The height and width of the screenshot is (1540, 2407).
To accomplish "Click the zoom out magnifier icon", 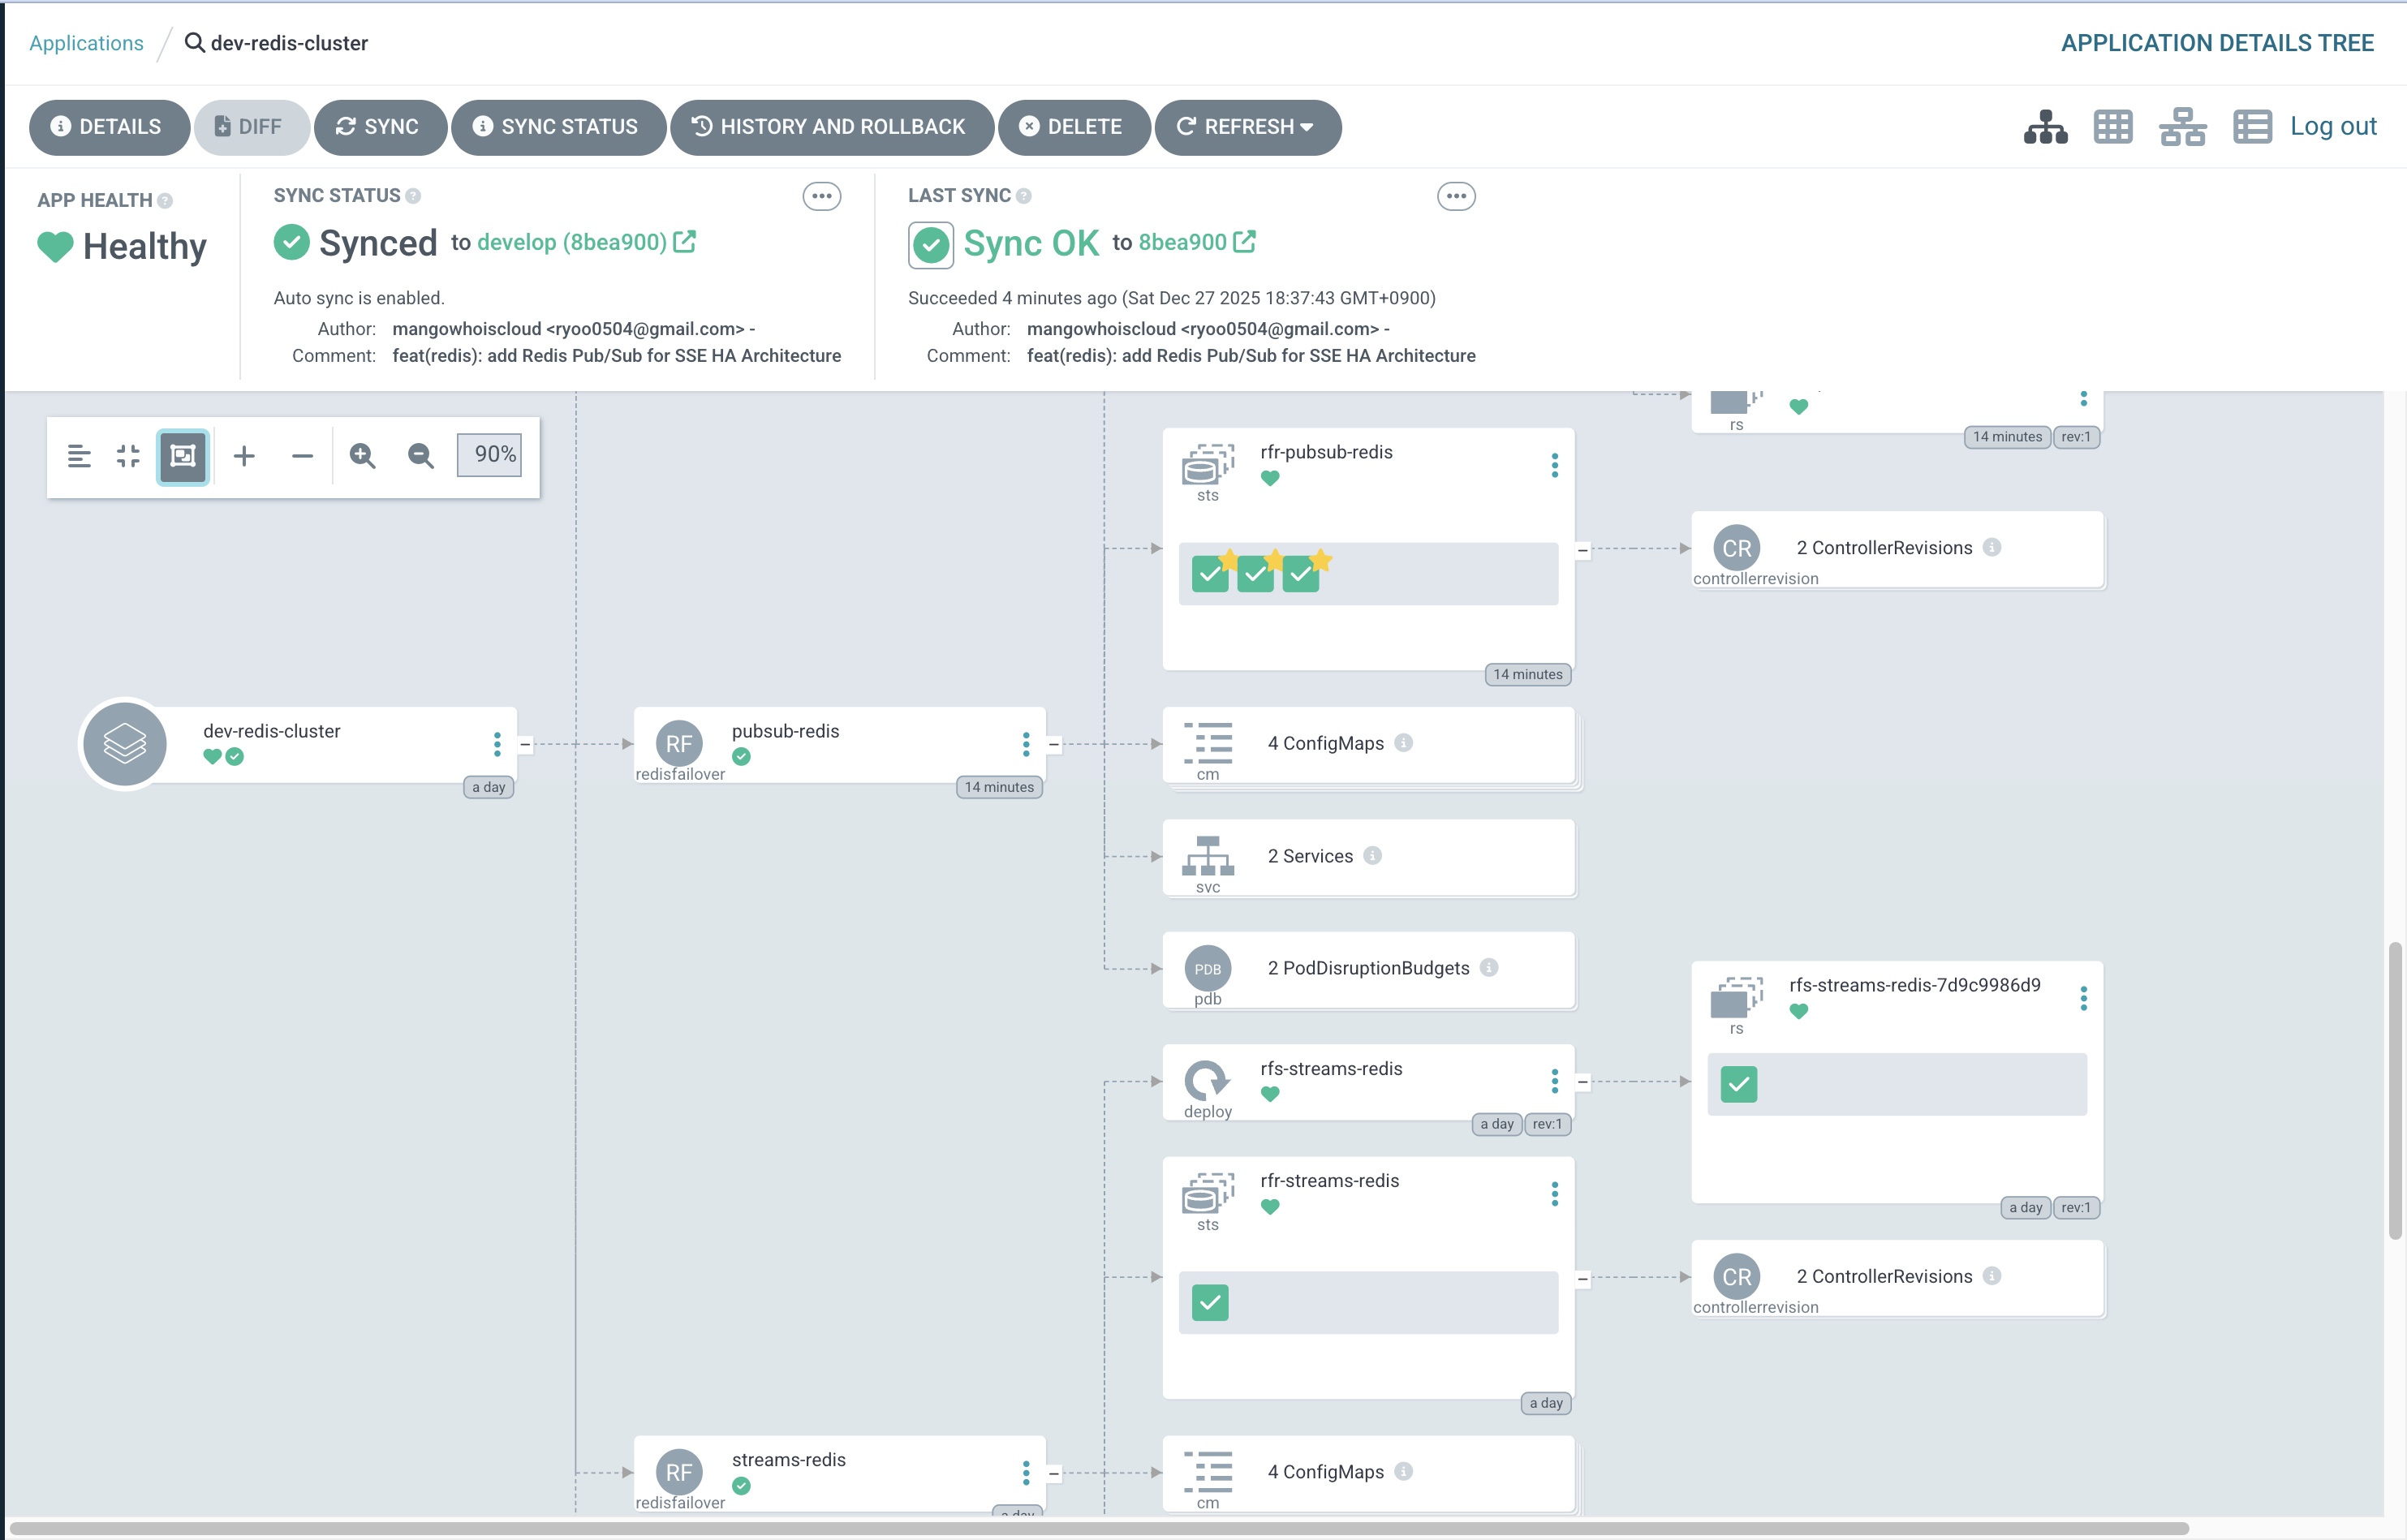I will pyautogui.click(x=420, y=456).
